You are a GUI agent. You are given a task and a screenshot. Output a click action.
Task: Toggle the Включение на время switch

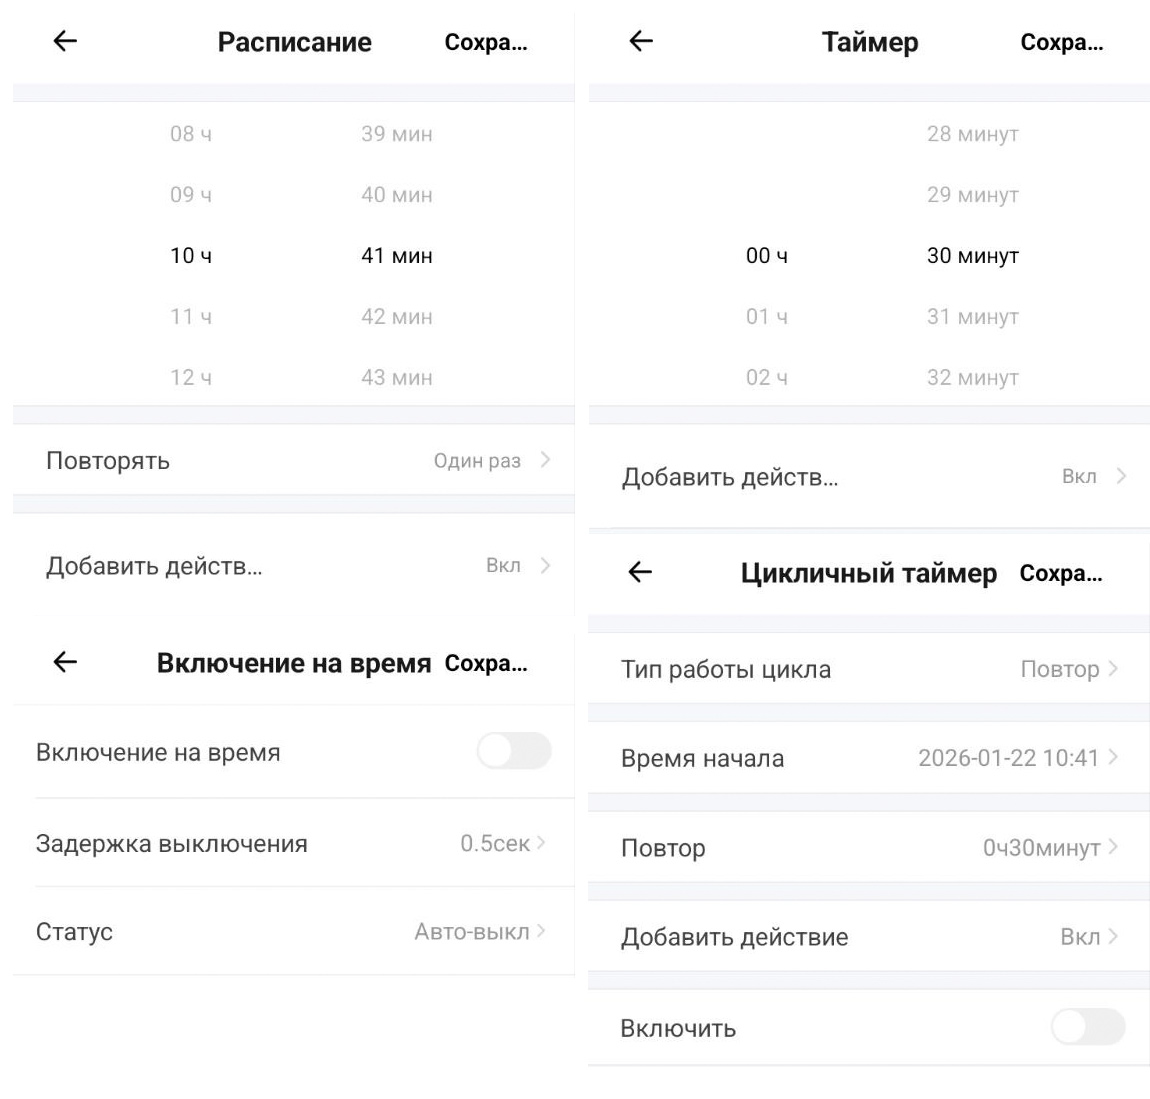coord(513,751)
